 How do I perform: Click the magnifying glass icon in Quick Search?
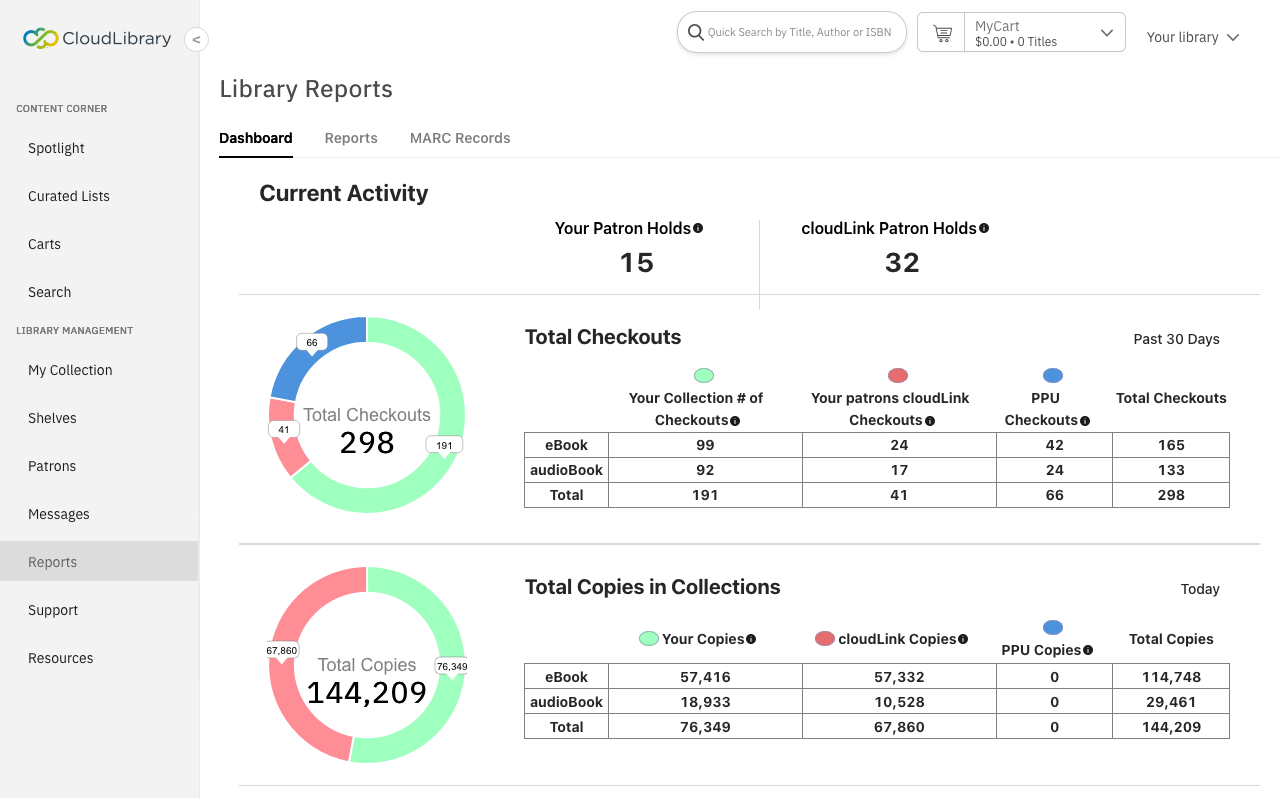(695, 32)
